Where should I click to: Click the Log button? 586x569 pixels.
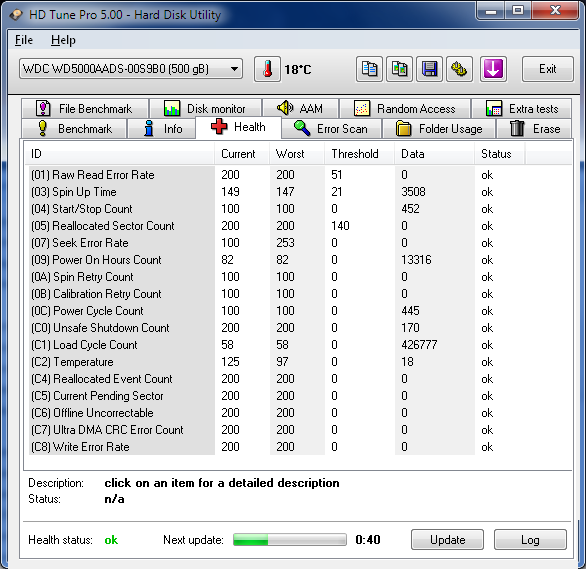[530, 539]
